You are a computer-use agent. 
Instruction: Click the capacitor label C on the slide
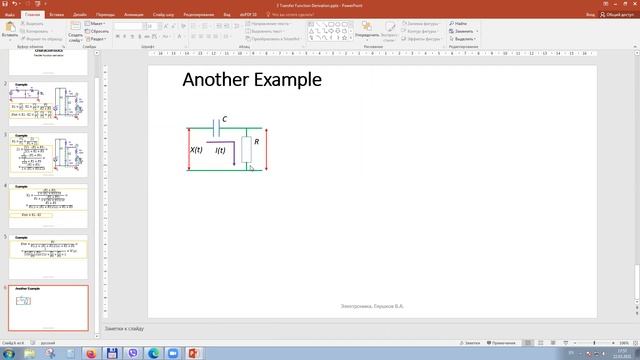pos(224,119)
